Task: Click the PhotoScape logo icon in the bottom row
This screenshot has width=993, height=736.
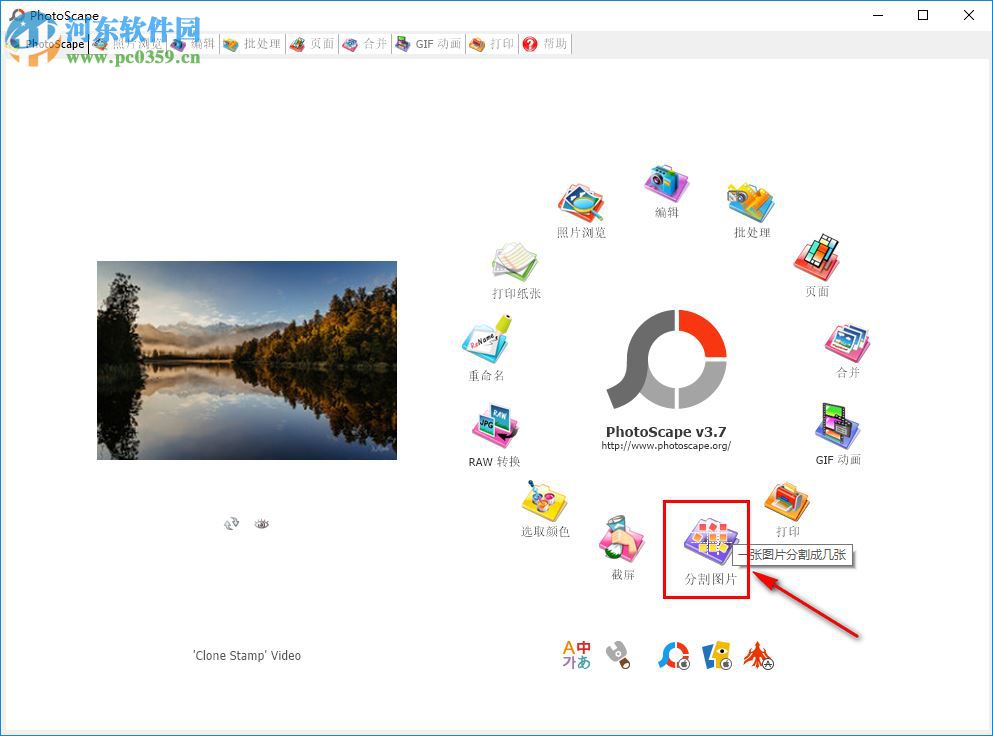Action: (x=674, y=656)
